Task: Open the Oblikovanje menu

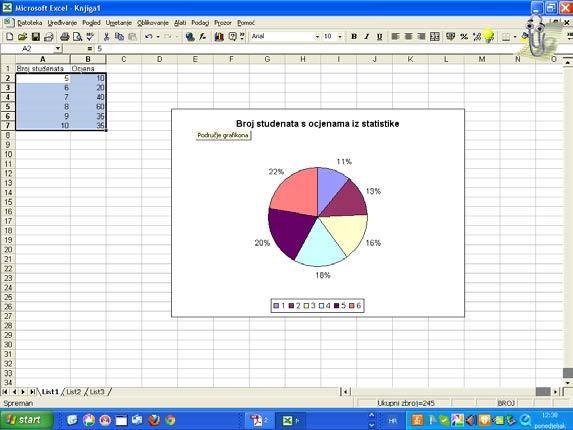Action: point(153,23)
